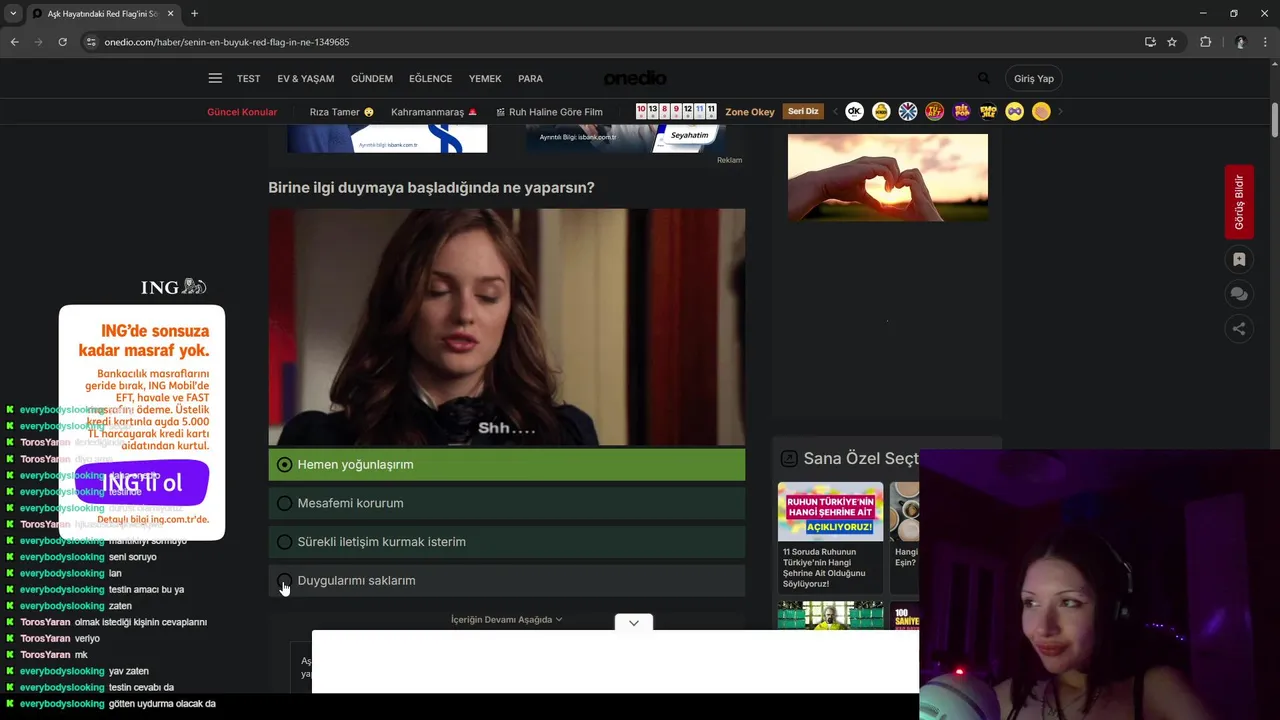This screenshot has width=1280, height=720.
Task: Click the share icon in side rail
Action: pyautogui.click(x=1239, y=328)
